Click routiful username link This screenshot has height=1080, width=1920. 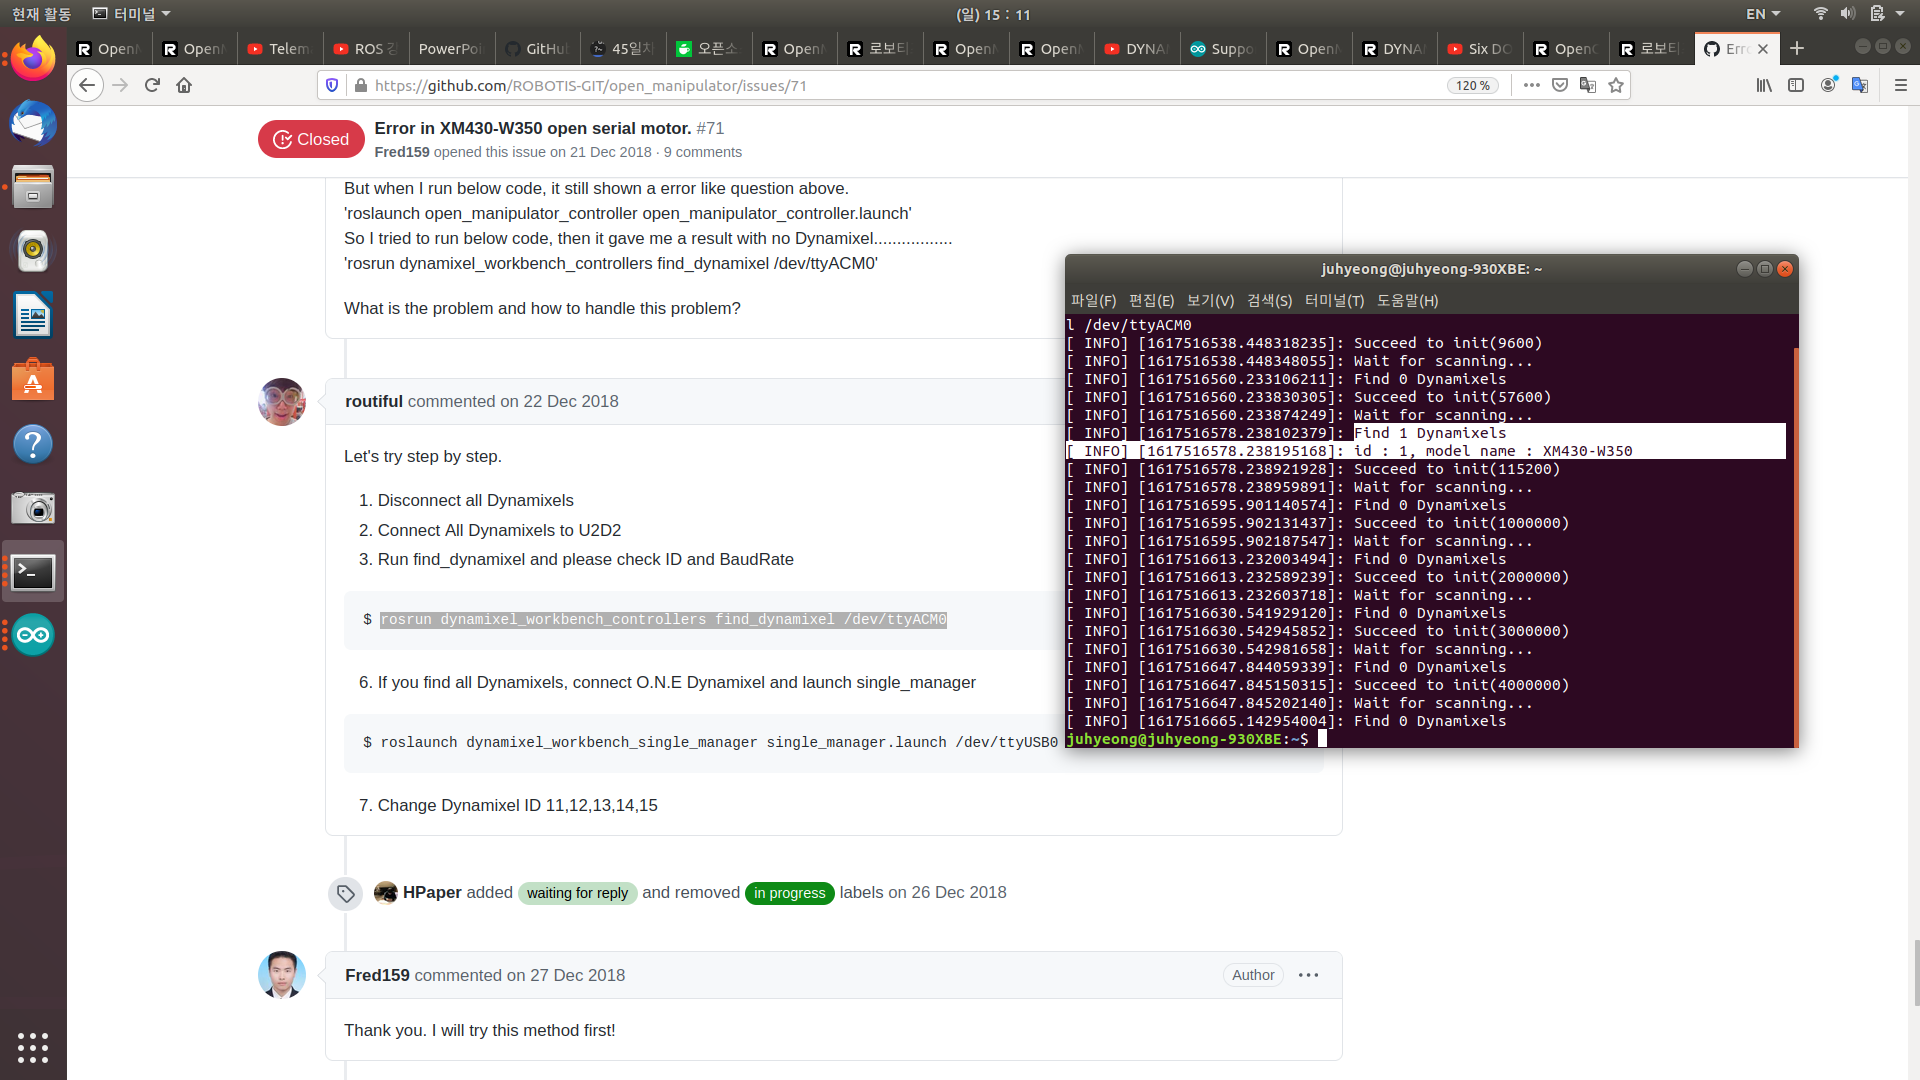[x=373, y=401]
